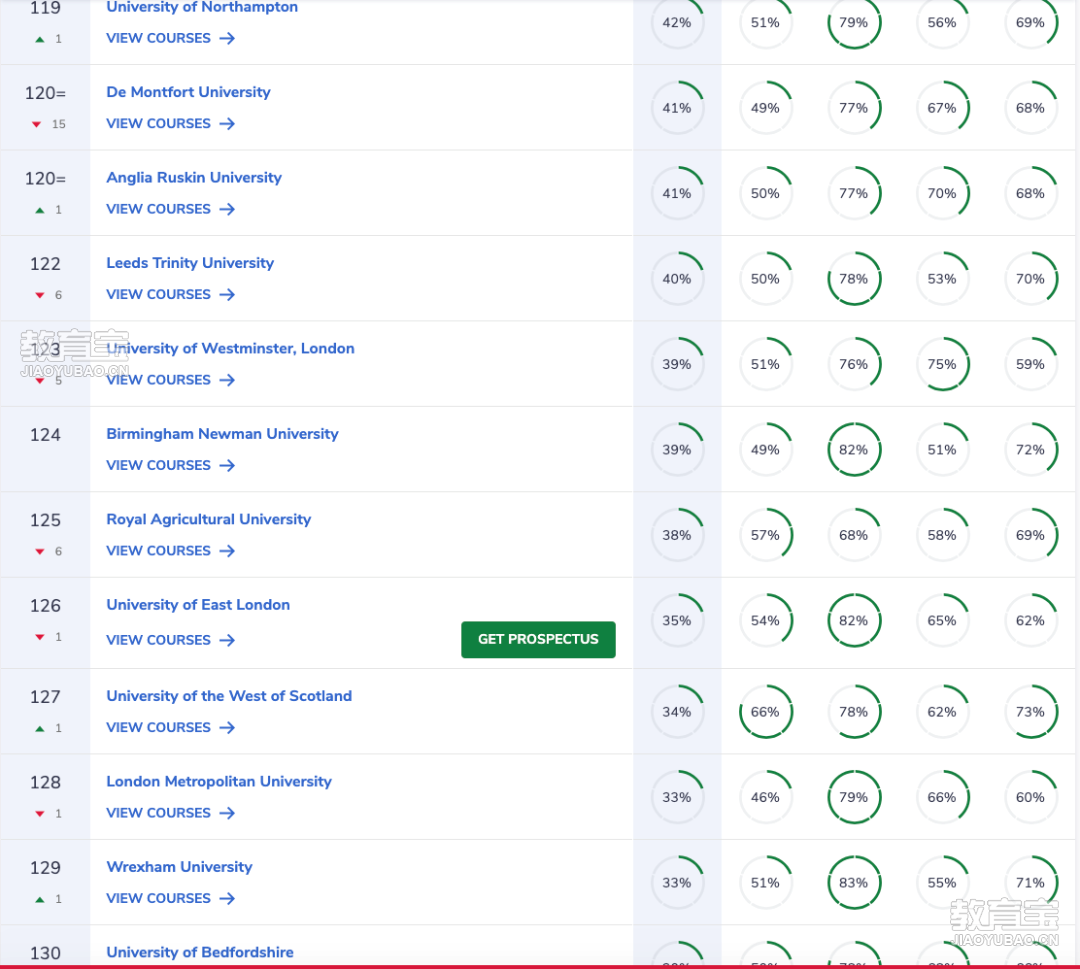
Task: Click VIEW COURSES under University of Northampton
Action: pos(170,39)
